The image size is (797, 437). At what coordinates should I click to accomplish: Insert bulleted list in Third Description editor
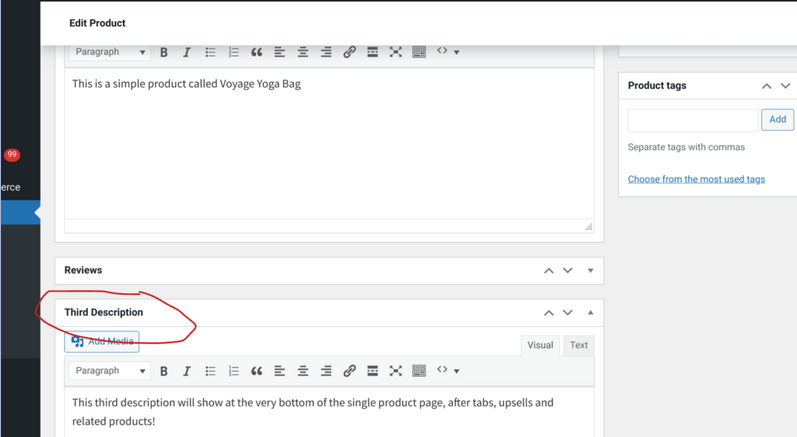point(210,371)
